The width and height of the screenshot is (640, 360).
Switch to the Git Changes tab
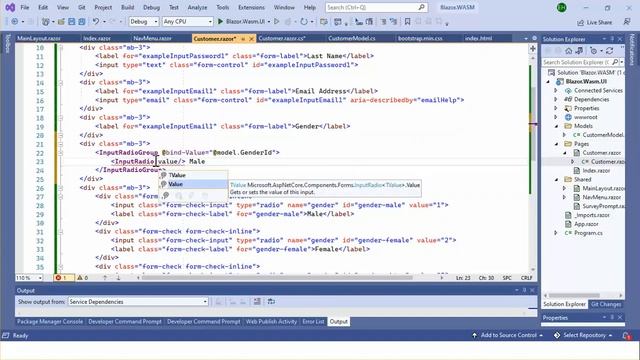click(x=606, y=304)
